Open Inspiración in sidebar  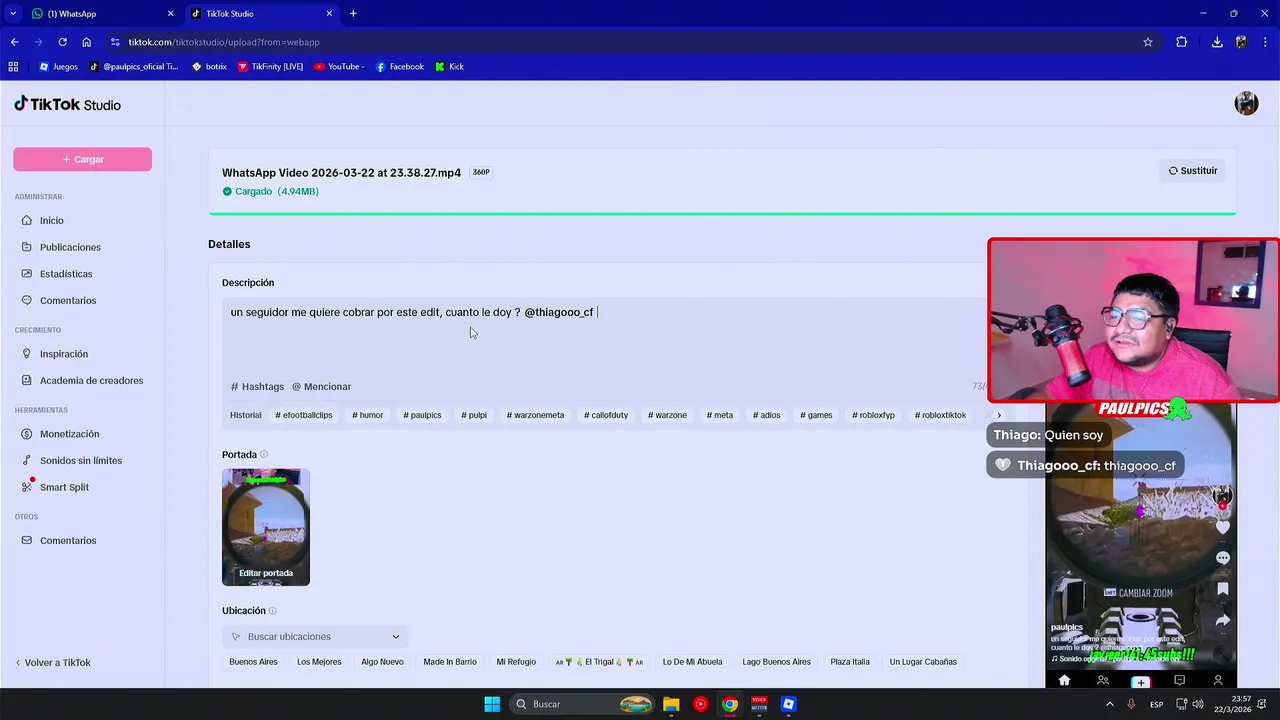tap(64, 354)
